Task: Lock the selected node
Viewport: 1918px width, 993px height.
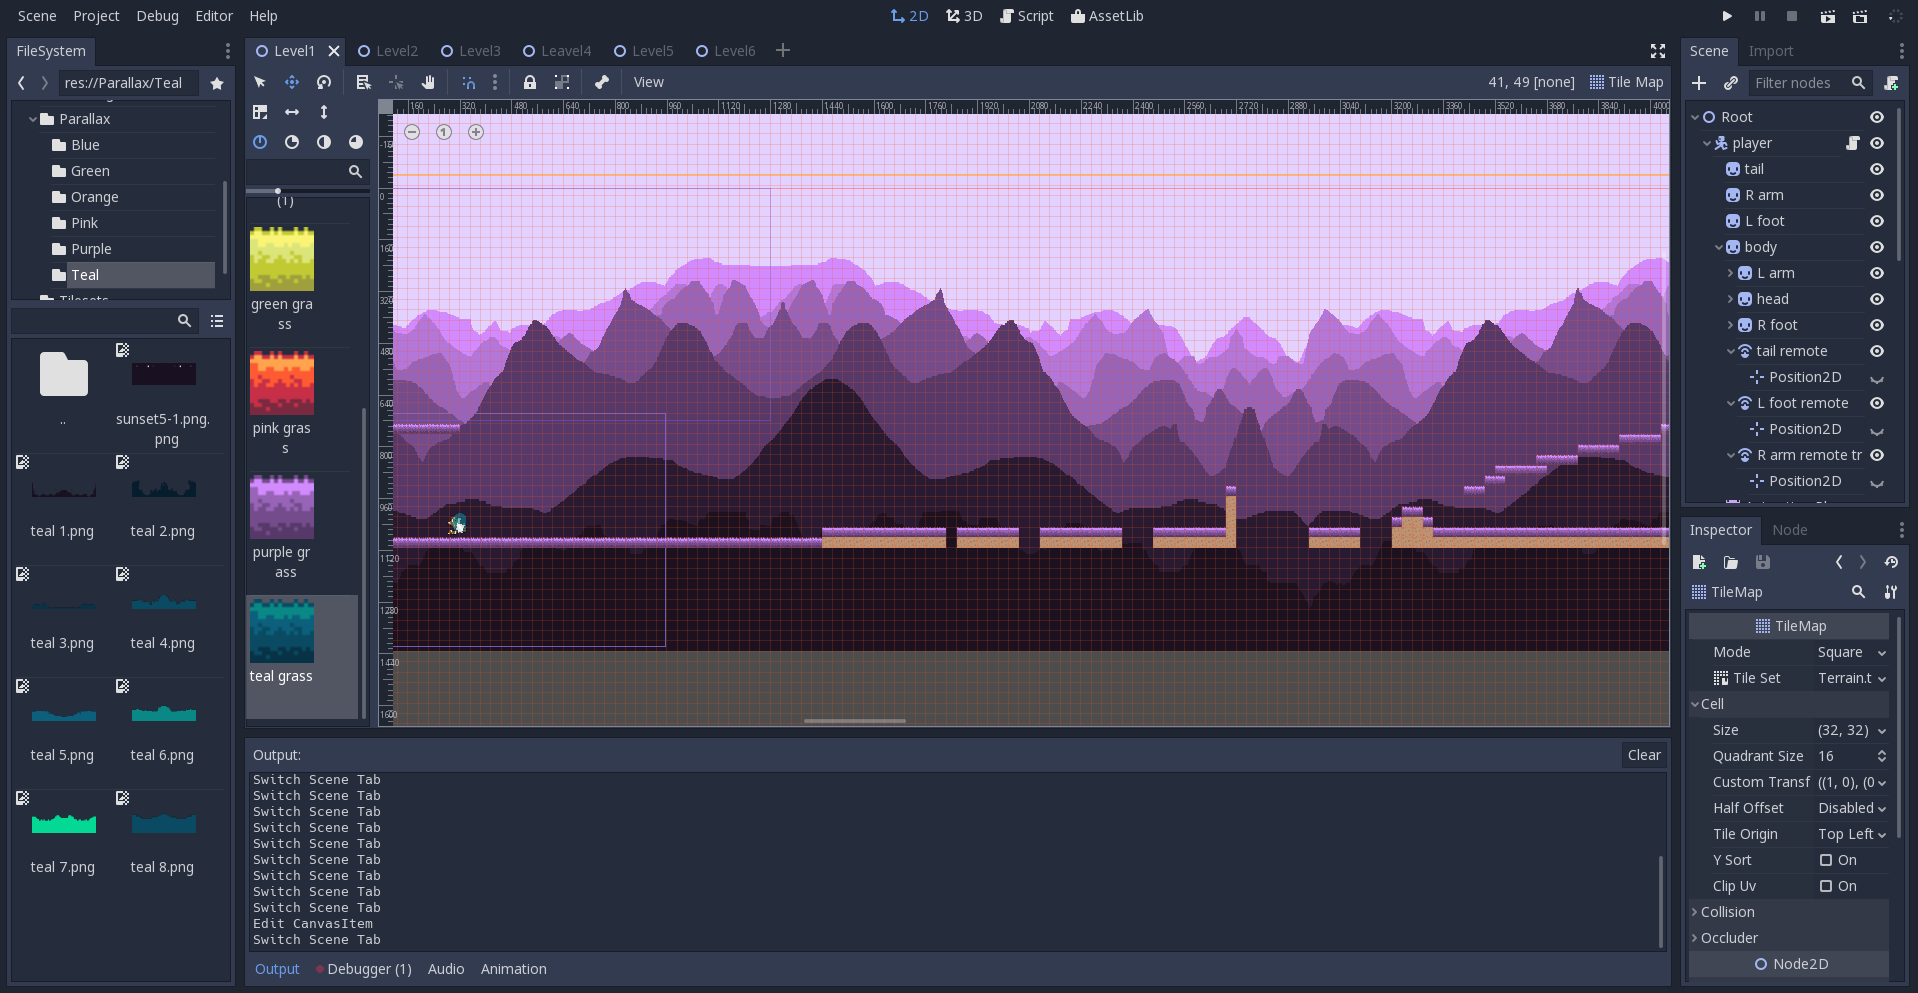Action: [x=530, y=82]
